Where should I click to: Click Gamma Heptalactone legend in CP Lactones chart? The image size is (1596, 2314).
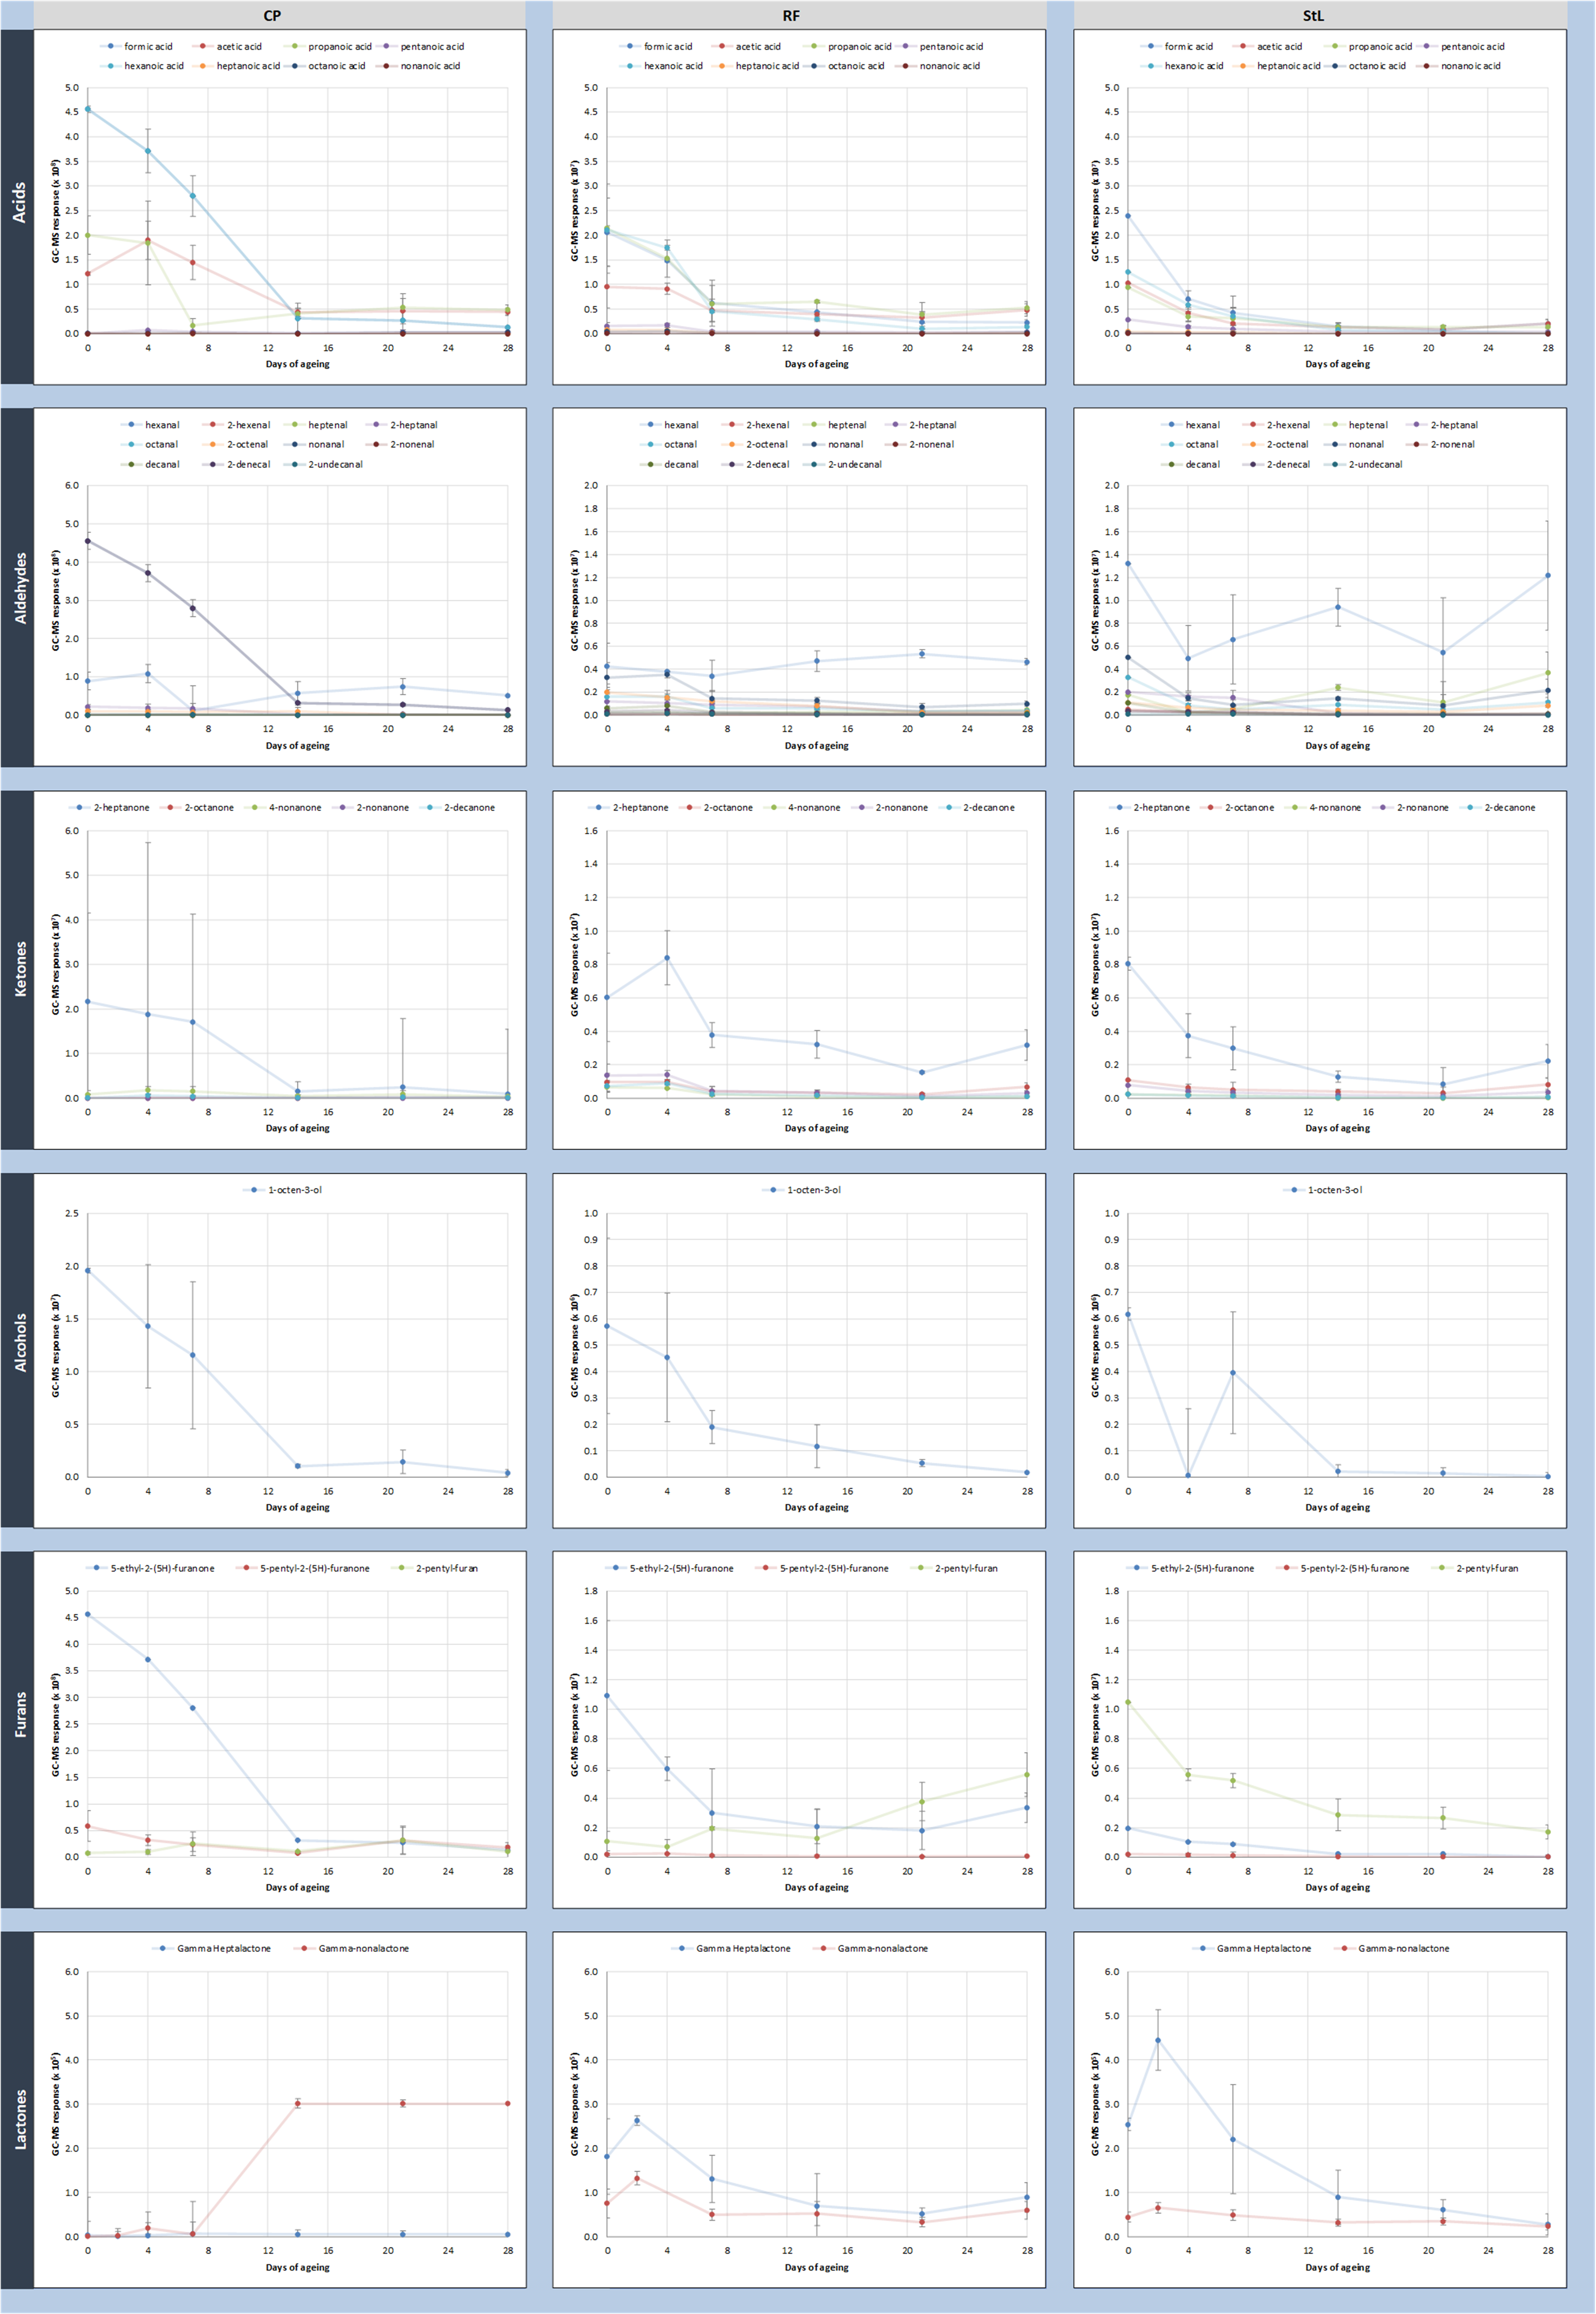pos(212,1948)
